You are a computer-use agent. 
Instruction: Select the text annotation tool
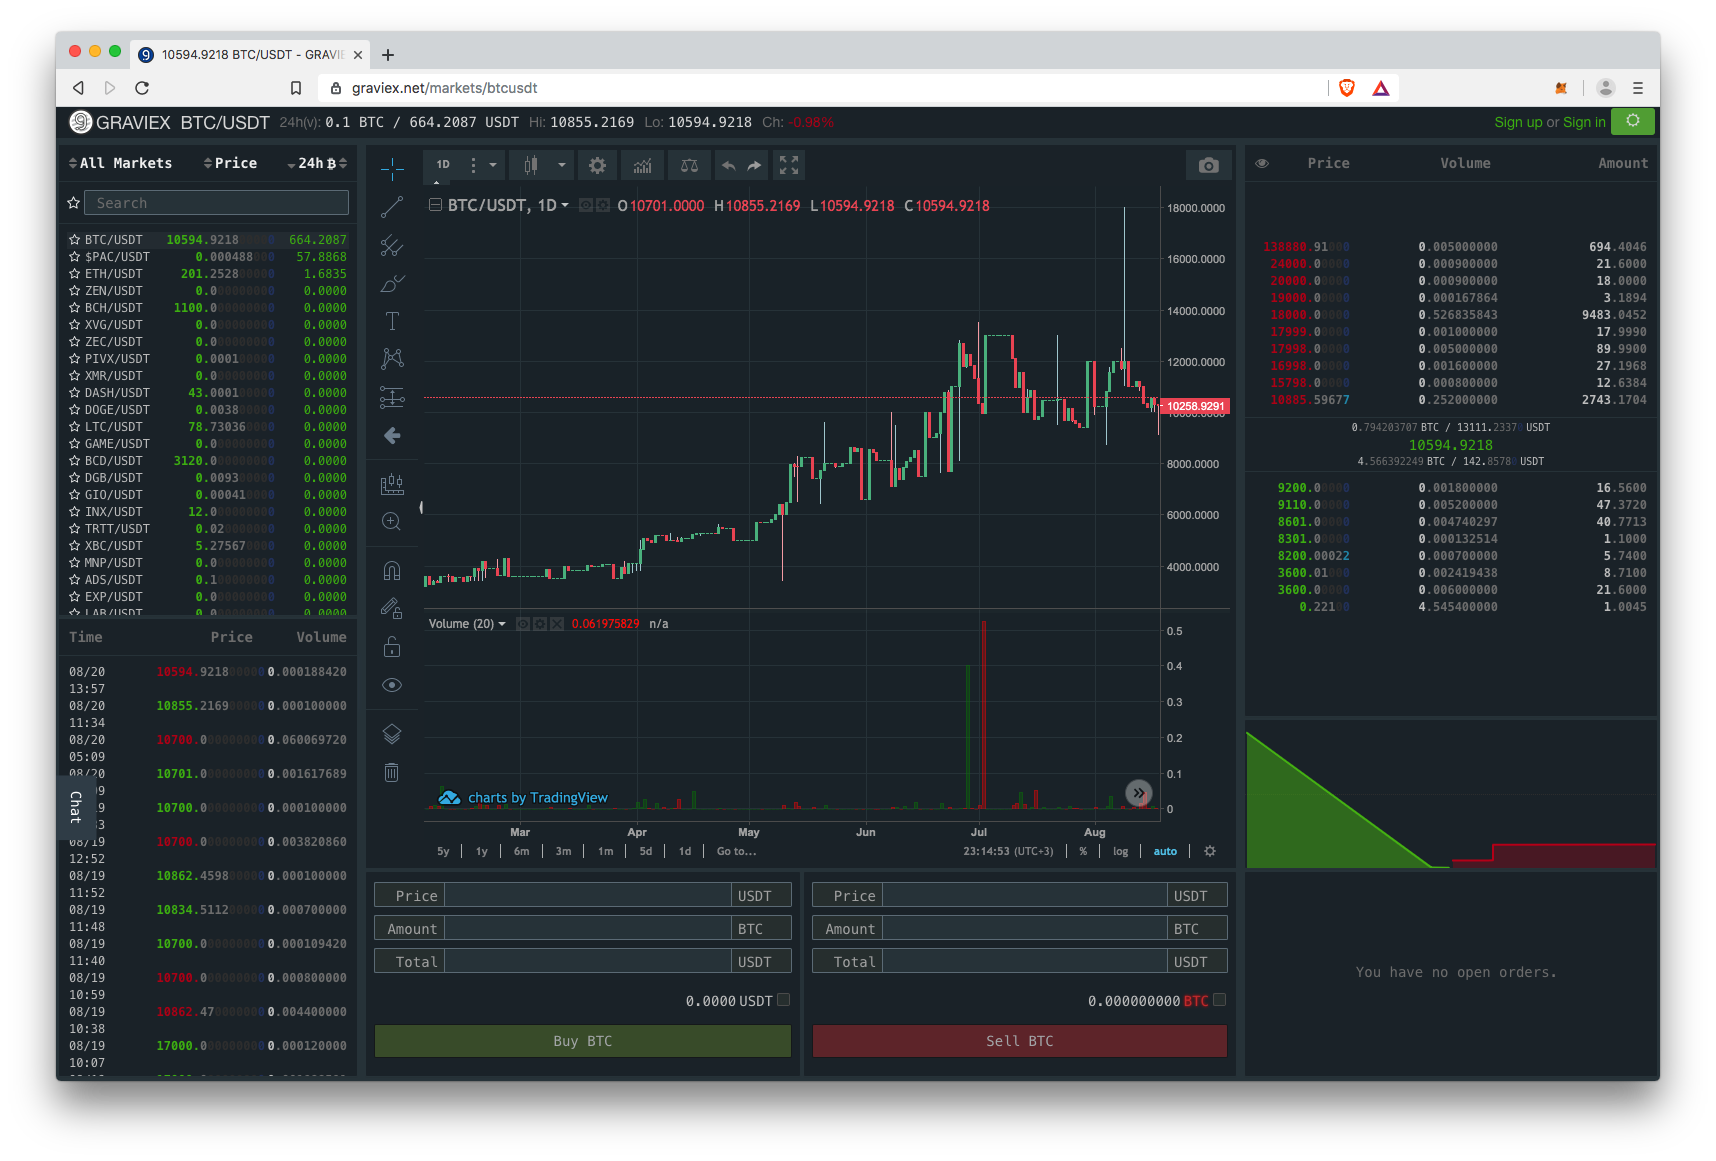pos(392,321)
